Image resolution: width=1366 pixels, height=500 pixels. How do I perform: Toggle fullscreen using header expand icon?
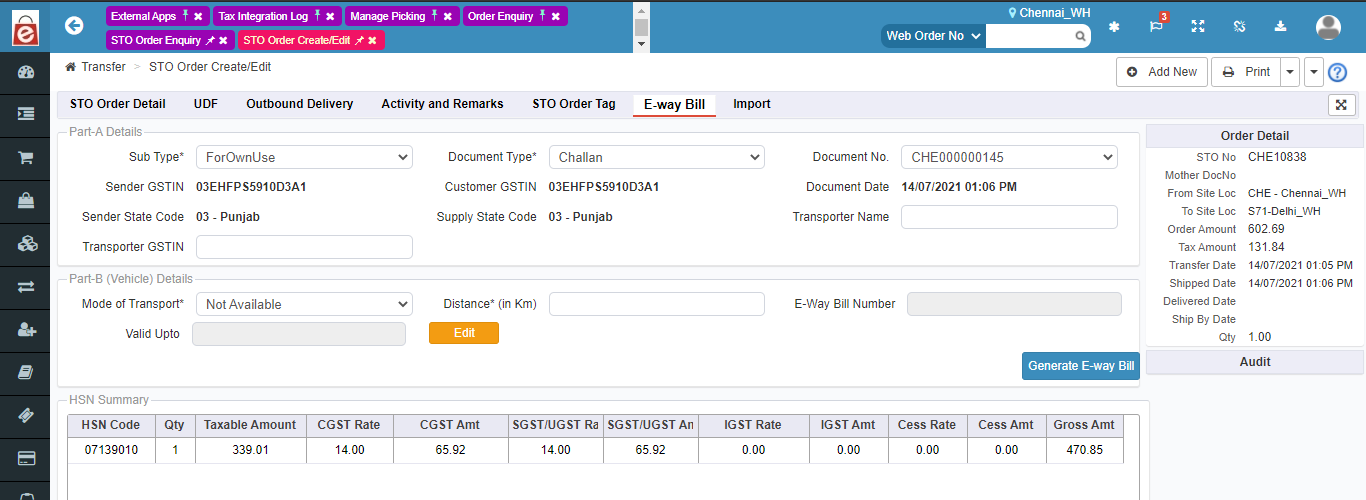(x=1197, y=26)
